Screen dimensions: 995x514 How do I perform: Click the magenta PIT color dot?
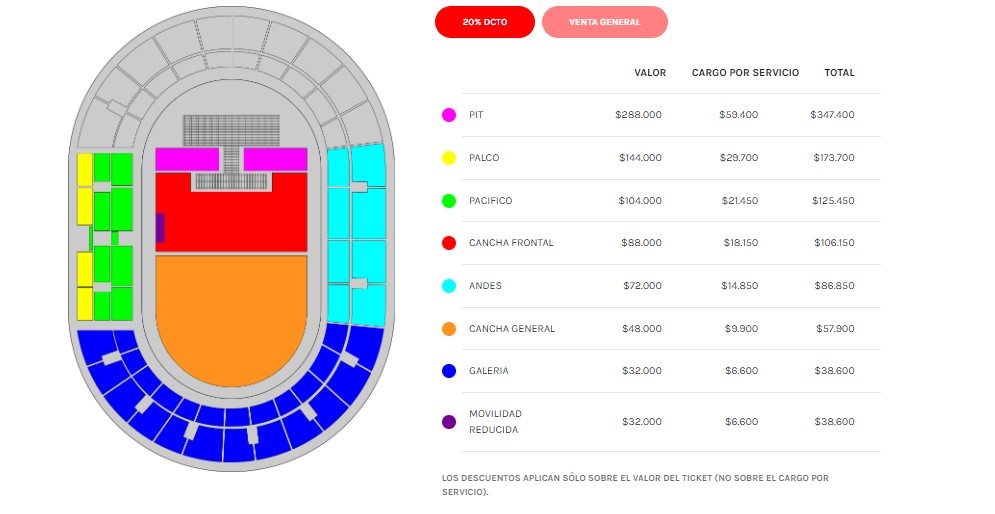coord(449,115)
